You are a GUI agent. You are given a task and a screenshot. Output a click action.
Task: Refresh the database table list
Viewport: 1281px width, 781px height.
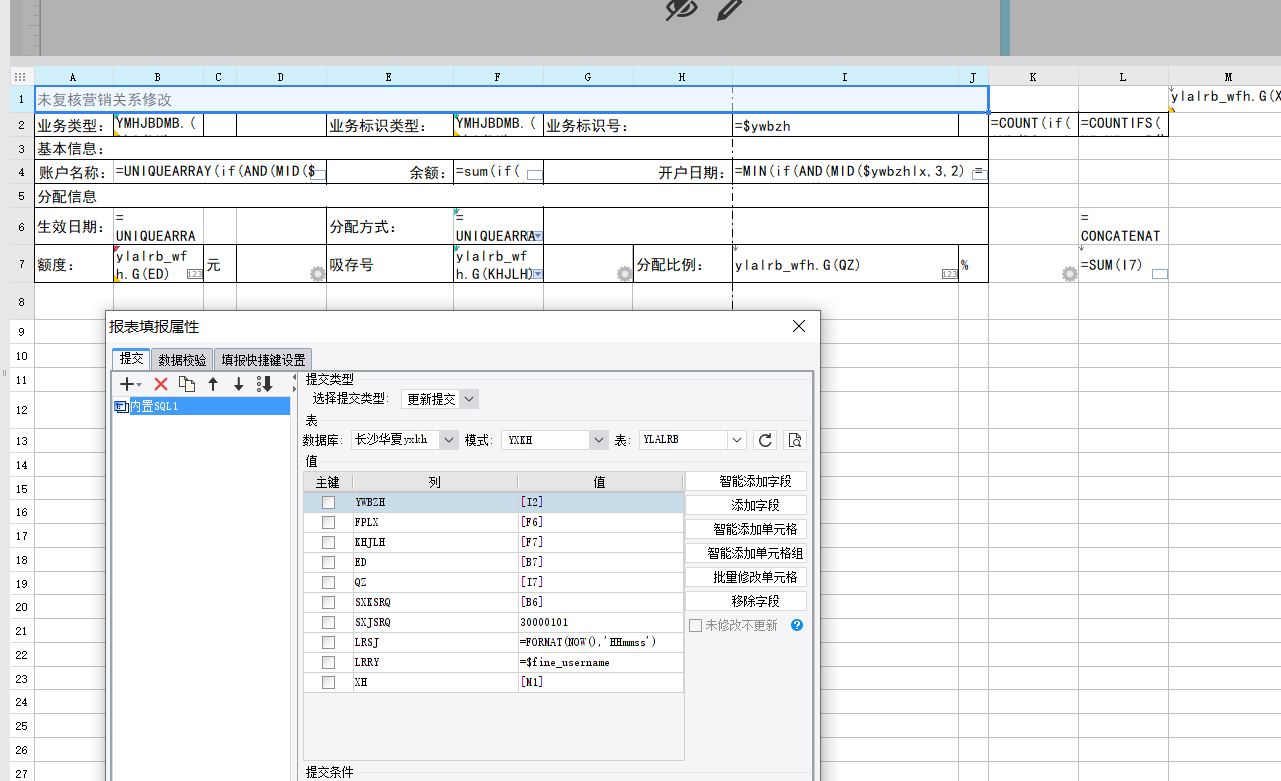(x=766, y=440)
